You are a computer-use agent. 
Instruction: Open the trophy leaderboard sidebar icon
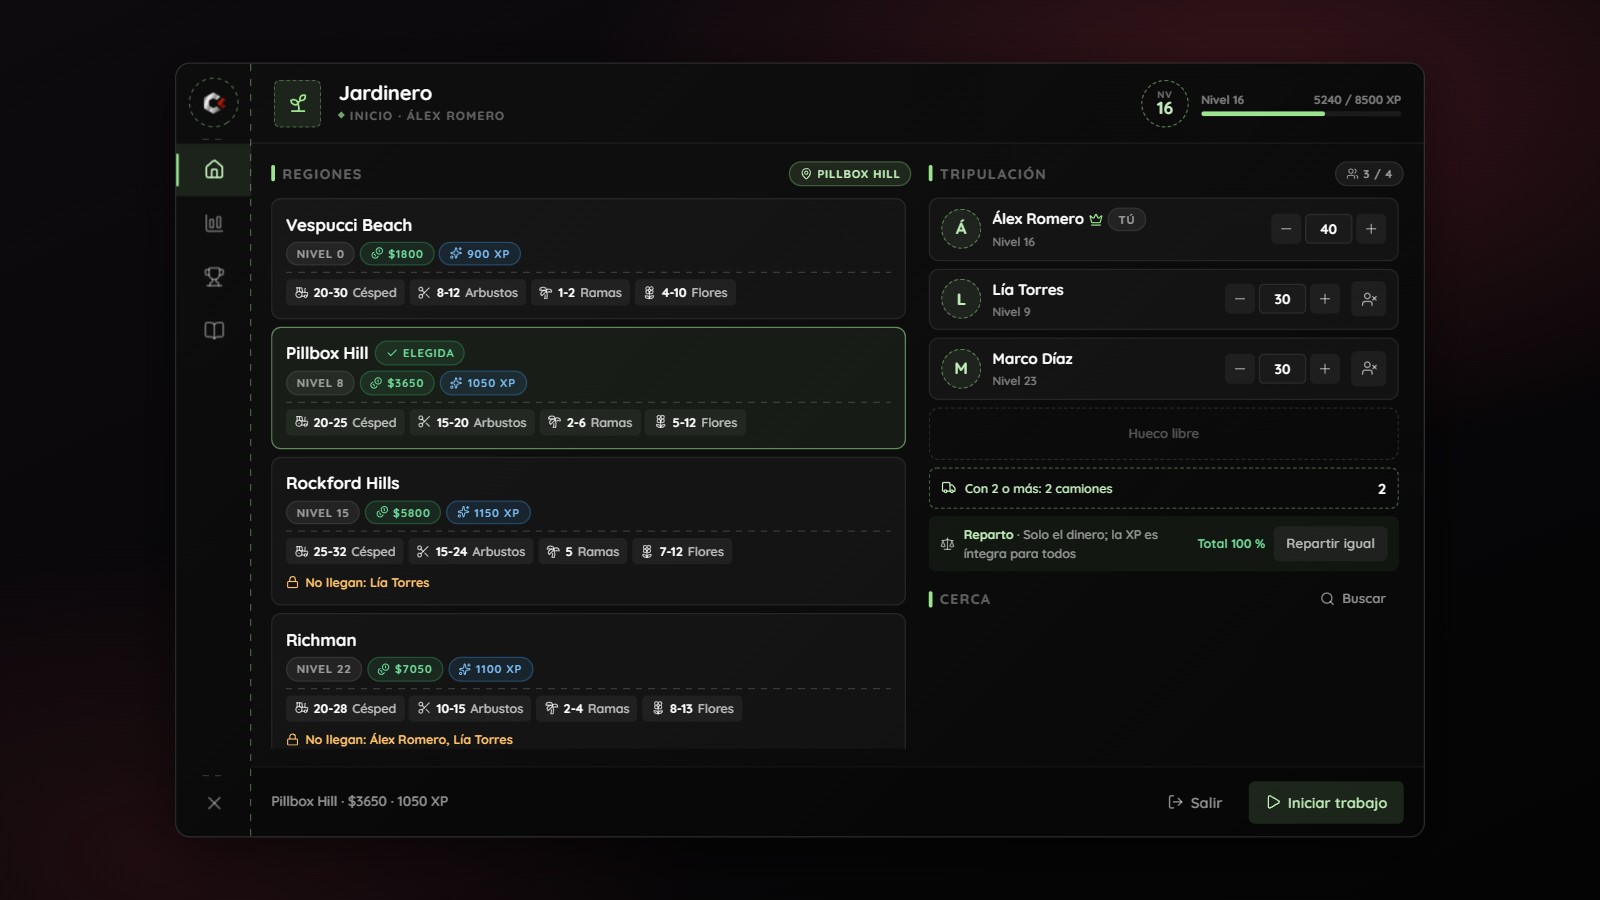click(x=214, y=277)
